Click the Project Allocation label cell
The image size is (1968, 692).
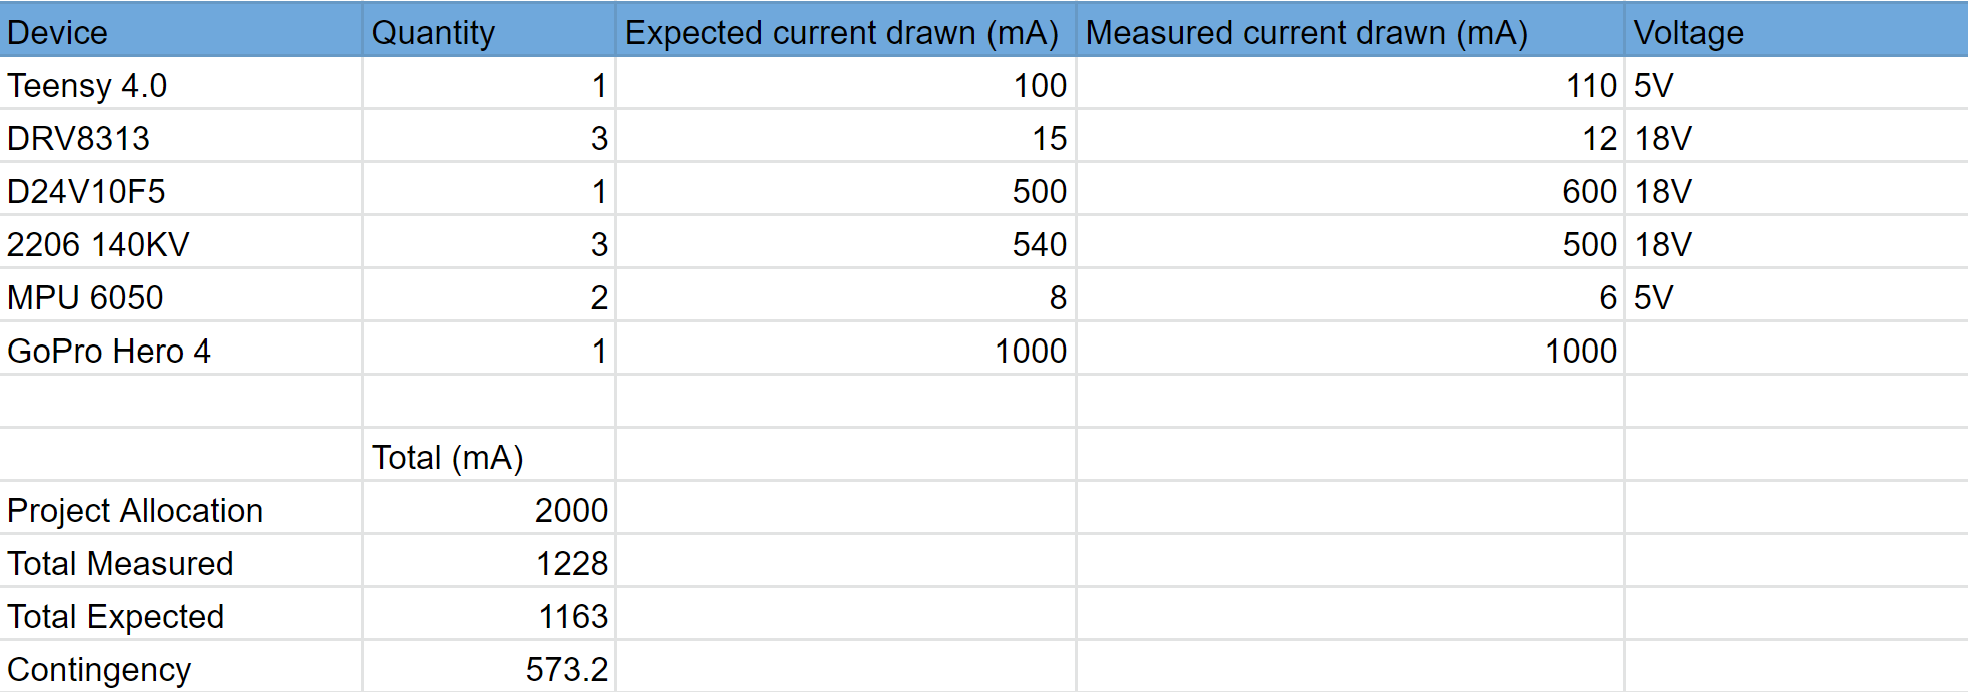point(180,509)
